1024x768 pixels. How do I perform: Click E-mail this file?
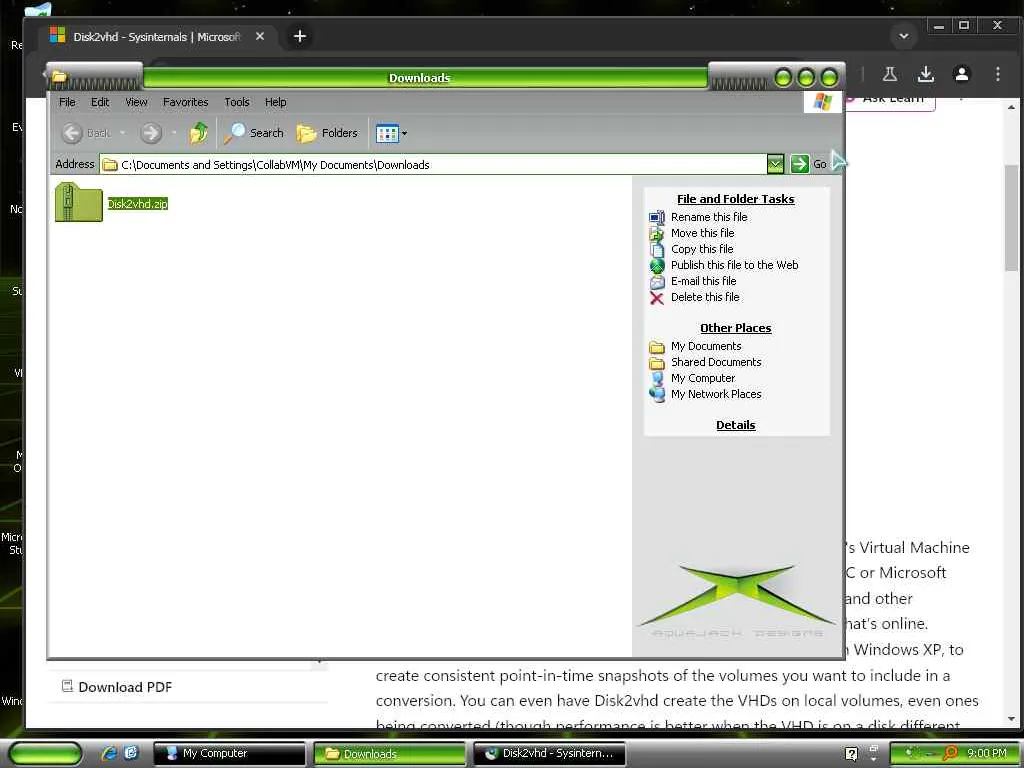point(703,281)
